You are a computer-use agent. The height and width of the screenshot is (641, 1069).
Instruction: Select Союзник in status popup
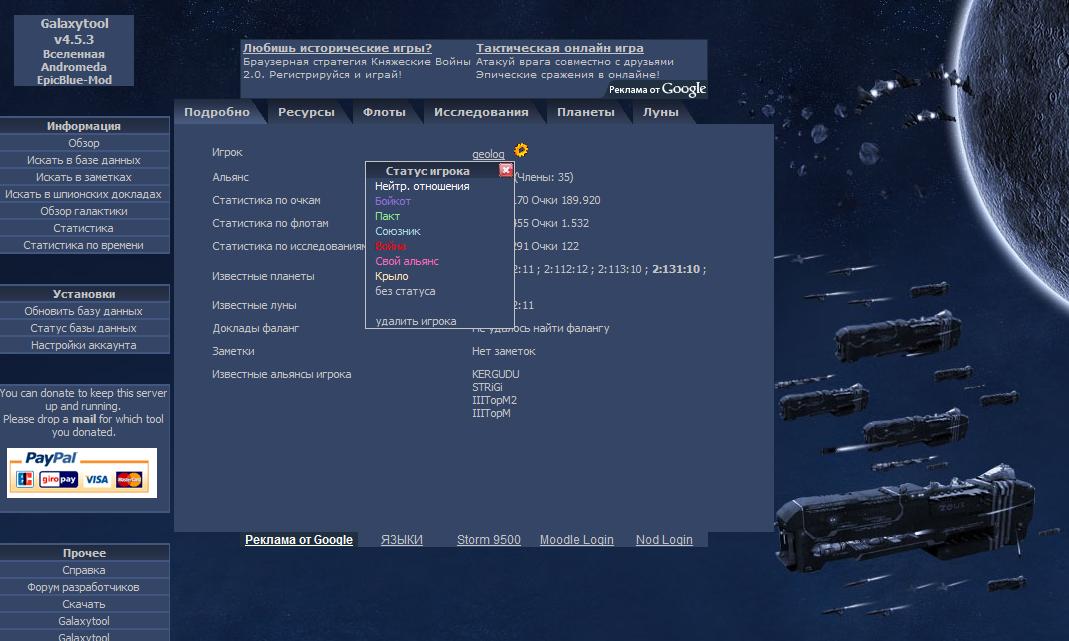(x=397, y=231)
